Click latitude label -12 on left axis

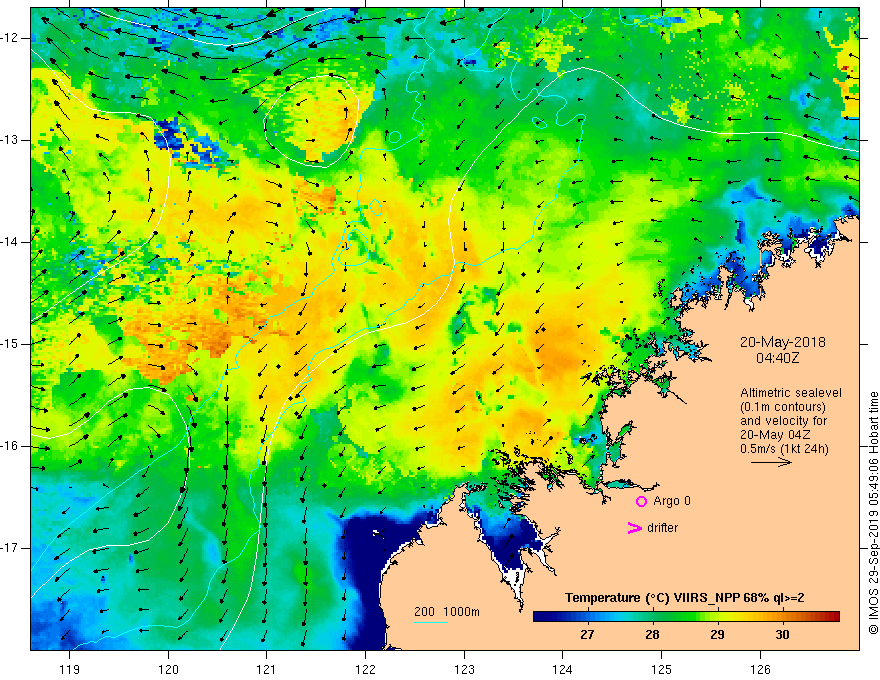(x=10, y=38)
